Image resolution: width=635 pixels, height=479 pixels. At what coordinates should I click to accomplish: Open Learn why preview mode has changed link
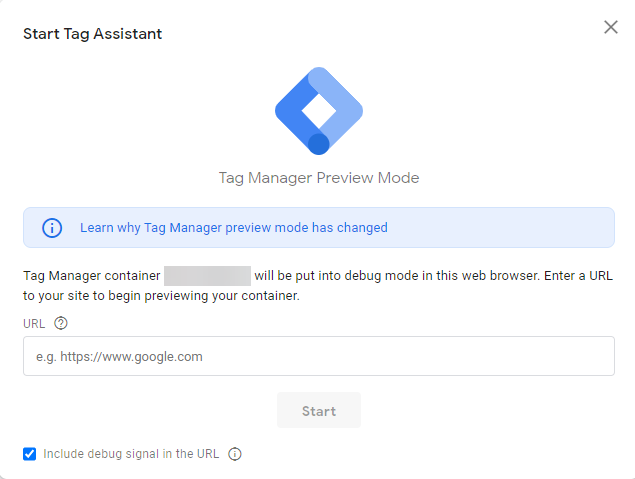coord(234,228)
